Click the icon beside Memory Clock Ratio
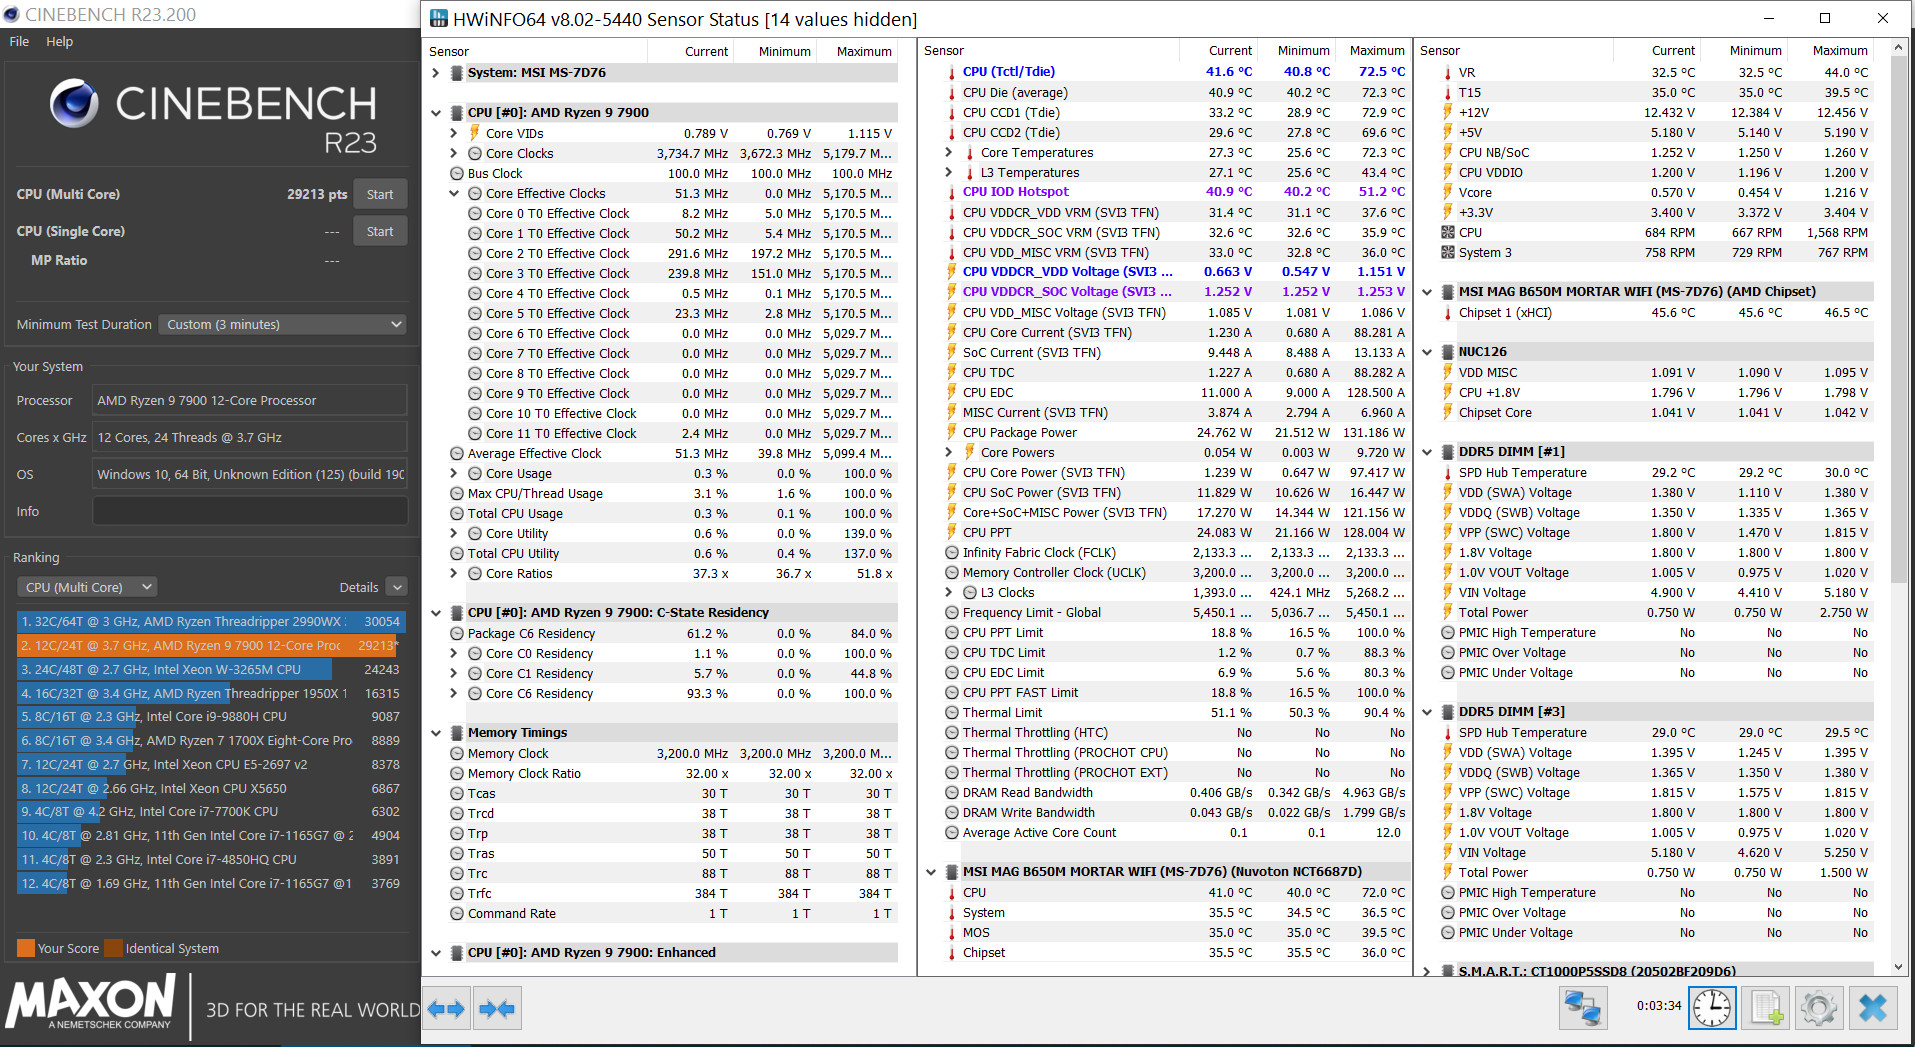The width and height of the screenshot is (1915, 1047). [x=457, y=773]
